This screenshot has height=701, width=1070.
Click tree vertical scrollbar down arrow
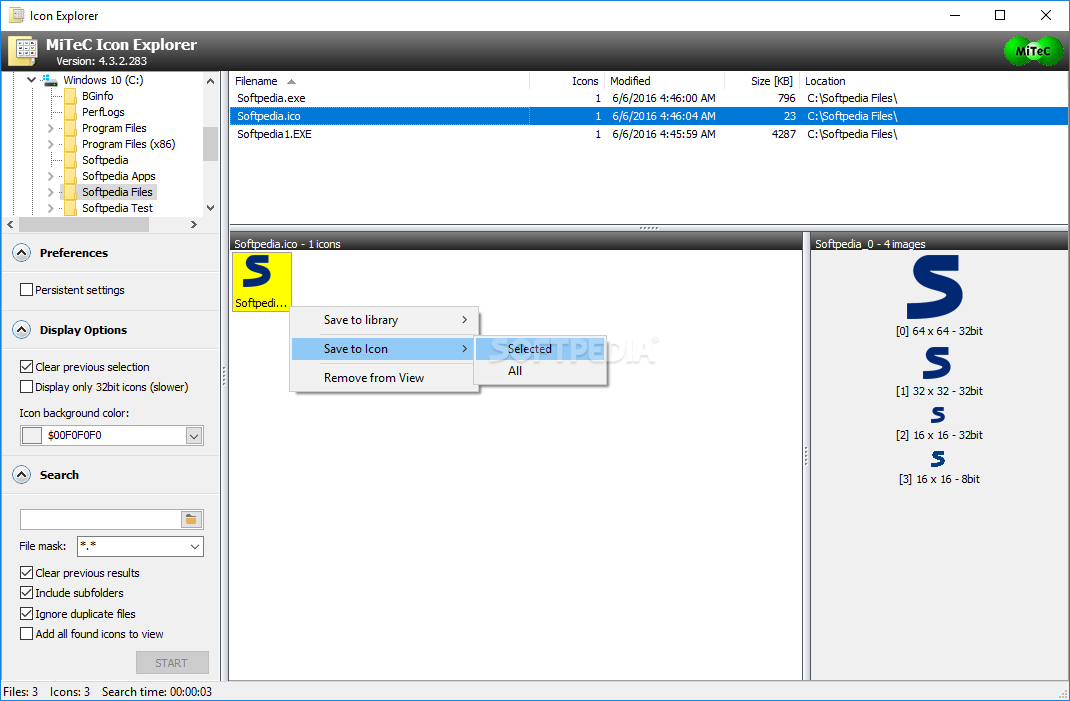[210, 208]
